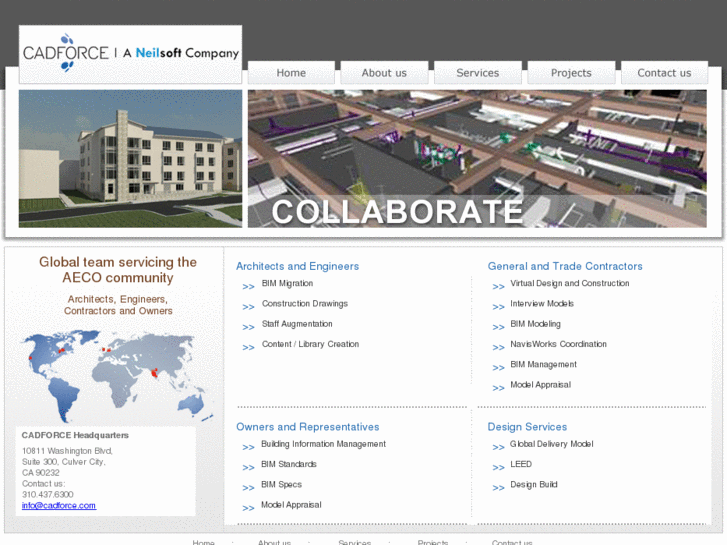727x545 pixels.
Task: Go to the About us tab
Action: (x=384, y=73)
